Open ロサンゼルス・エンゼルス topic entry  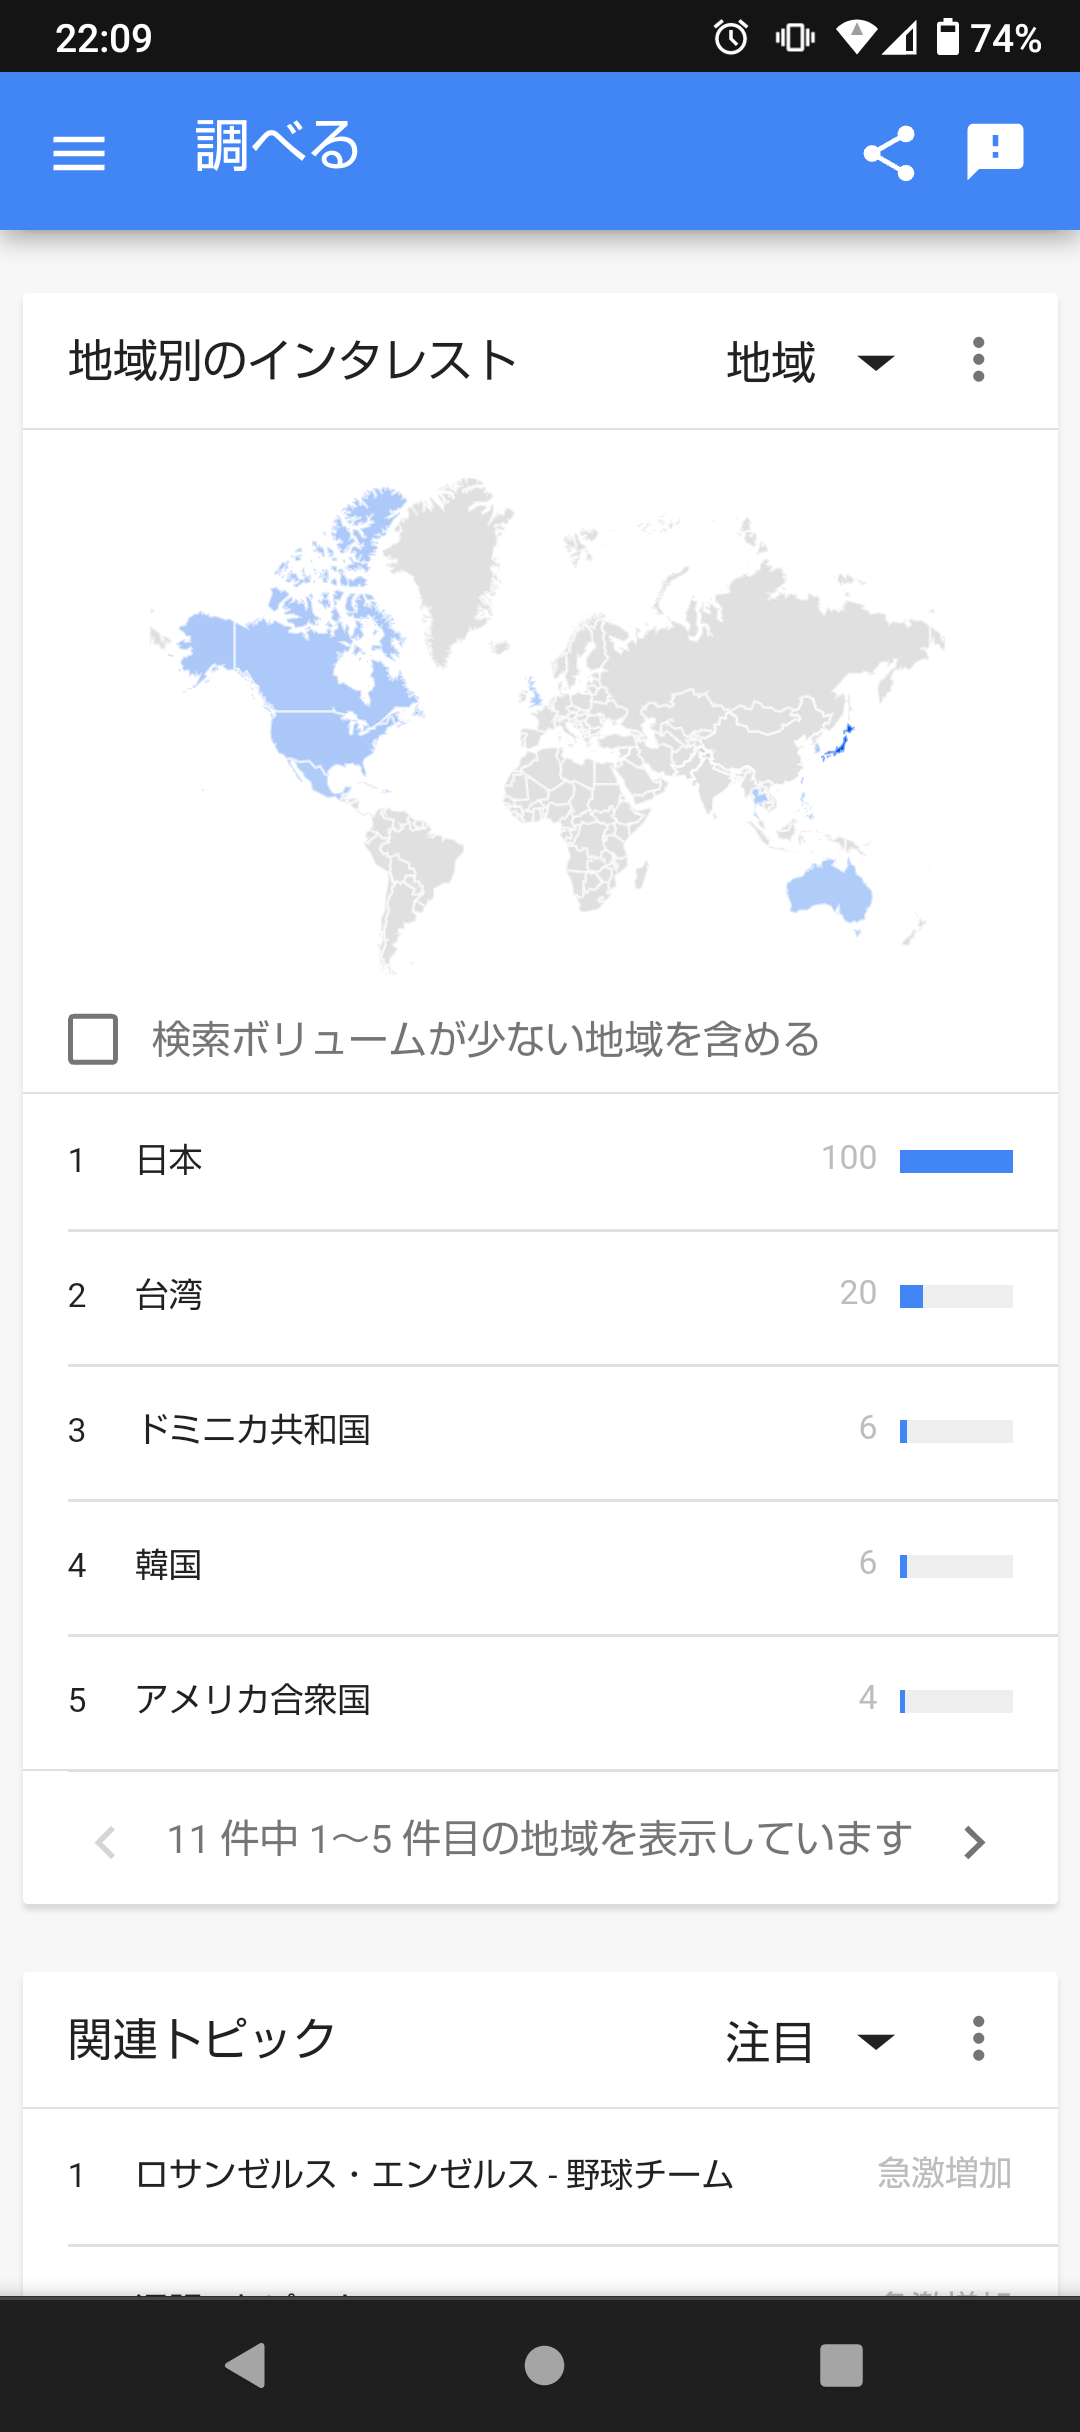540,2176
